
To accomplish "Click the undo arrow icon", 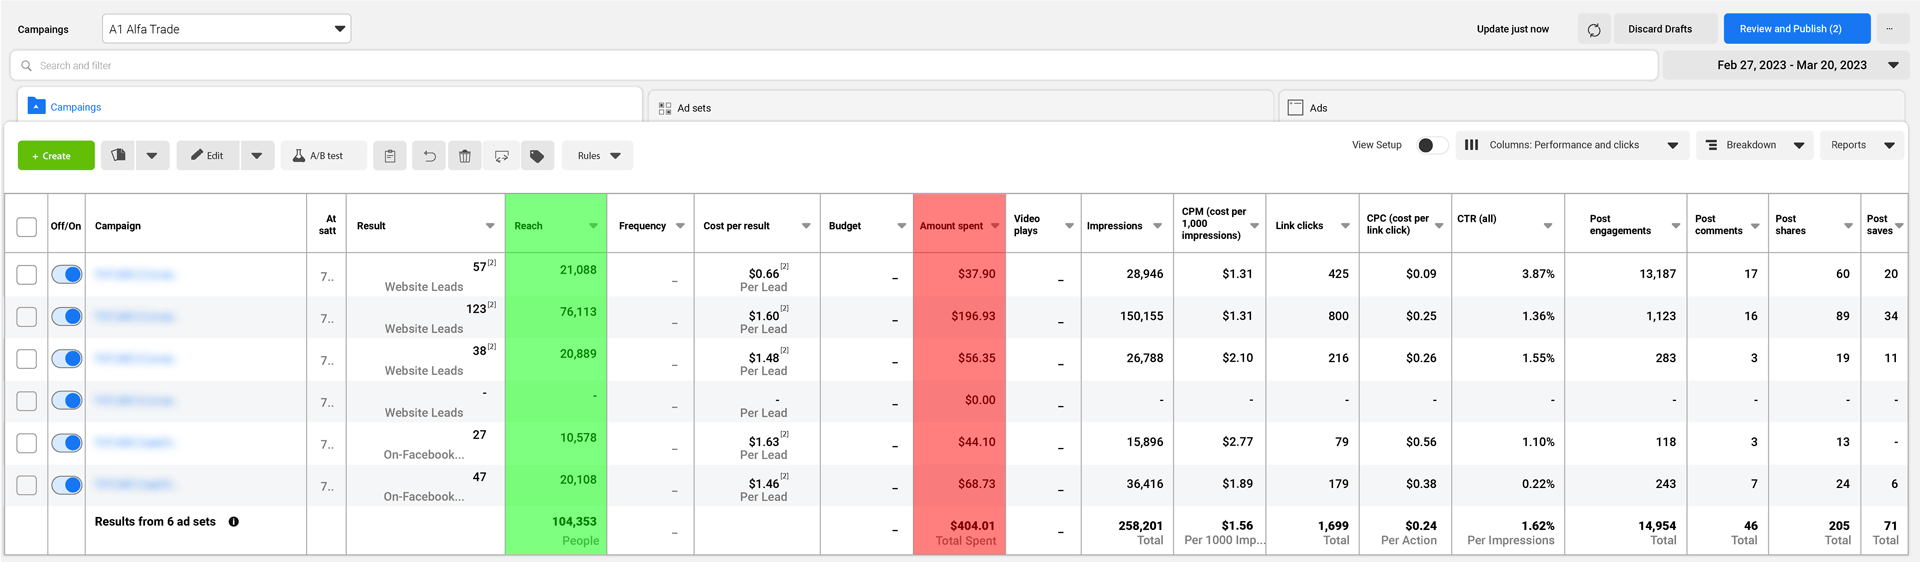I will click(x=429, y=156).
